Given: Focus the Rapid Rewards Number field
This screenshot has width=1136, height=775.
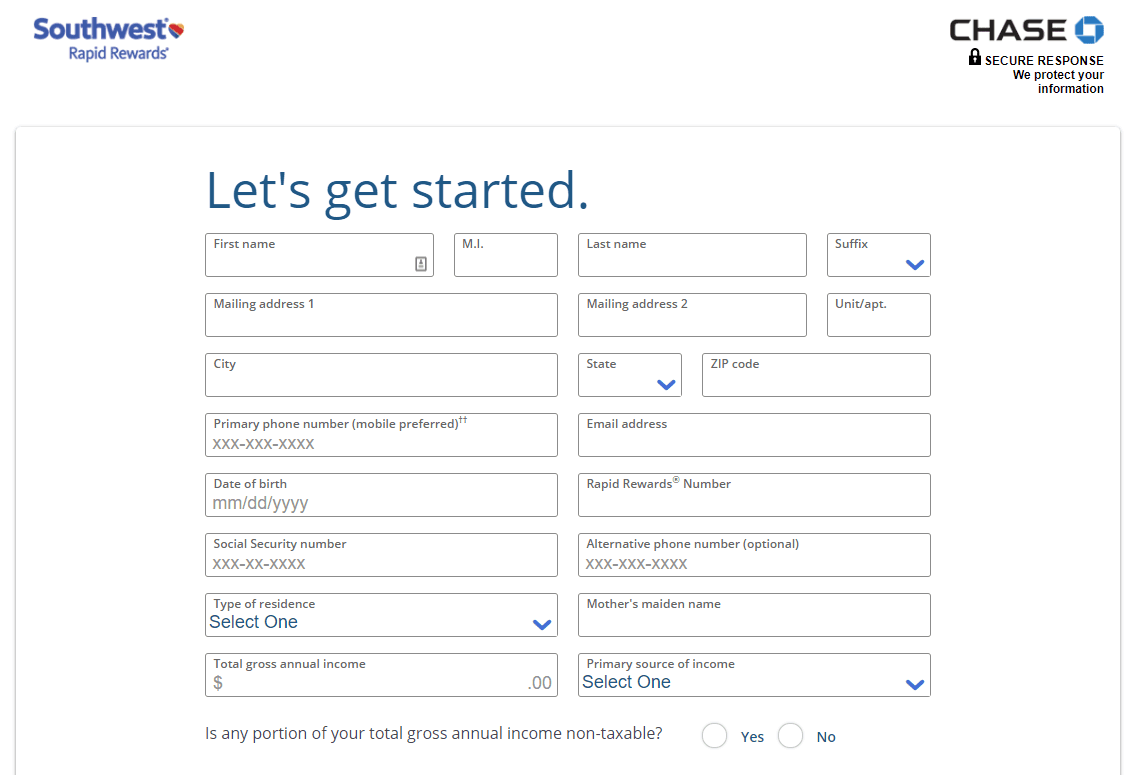Looking at the screenshot, I should click(754, 495).
